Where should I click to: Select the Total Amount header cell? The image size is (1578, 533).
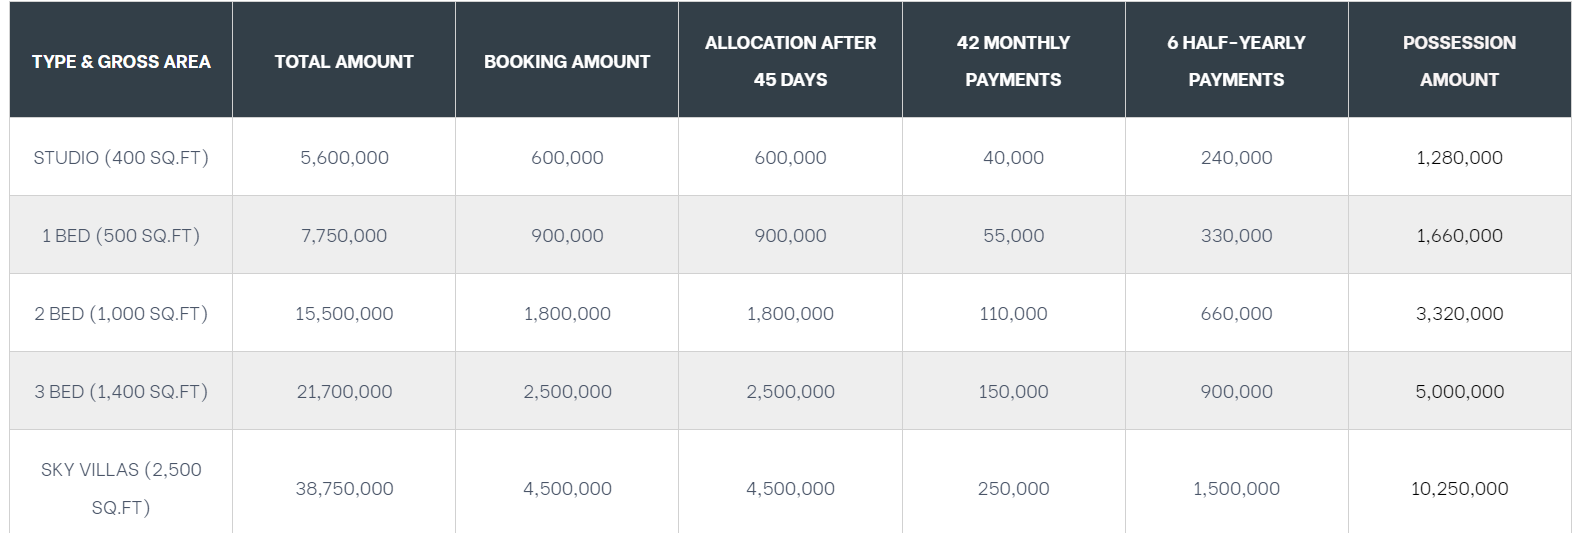tap(344, 61)
